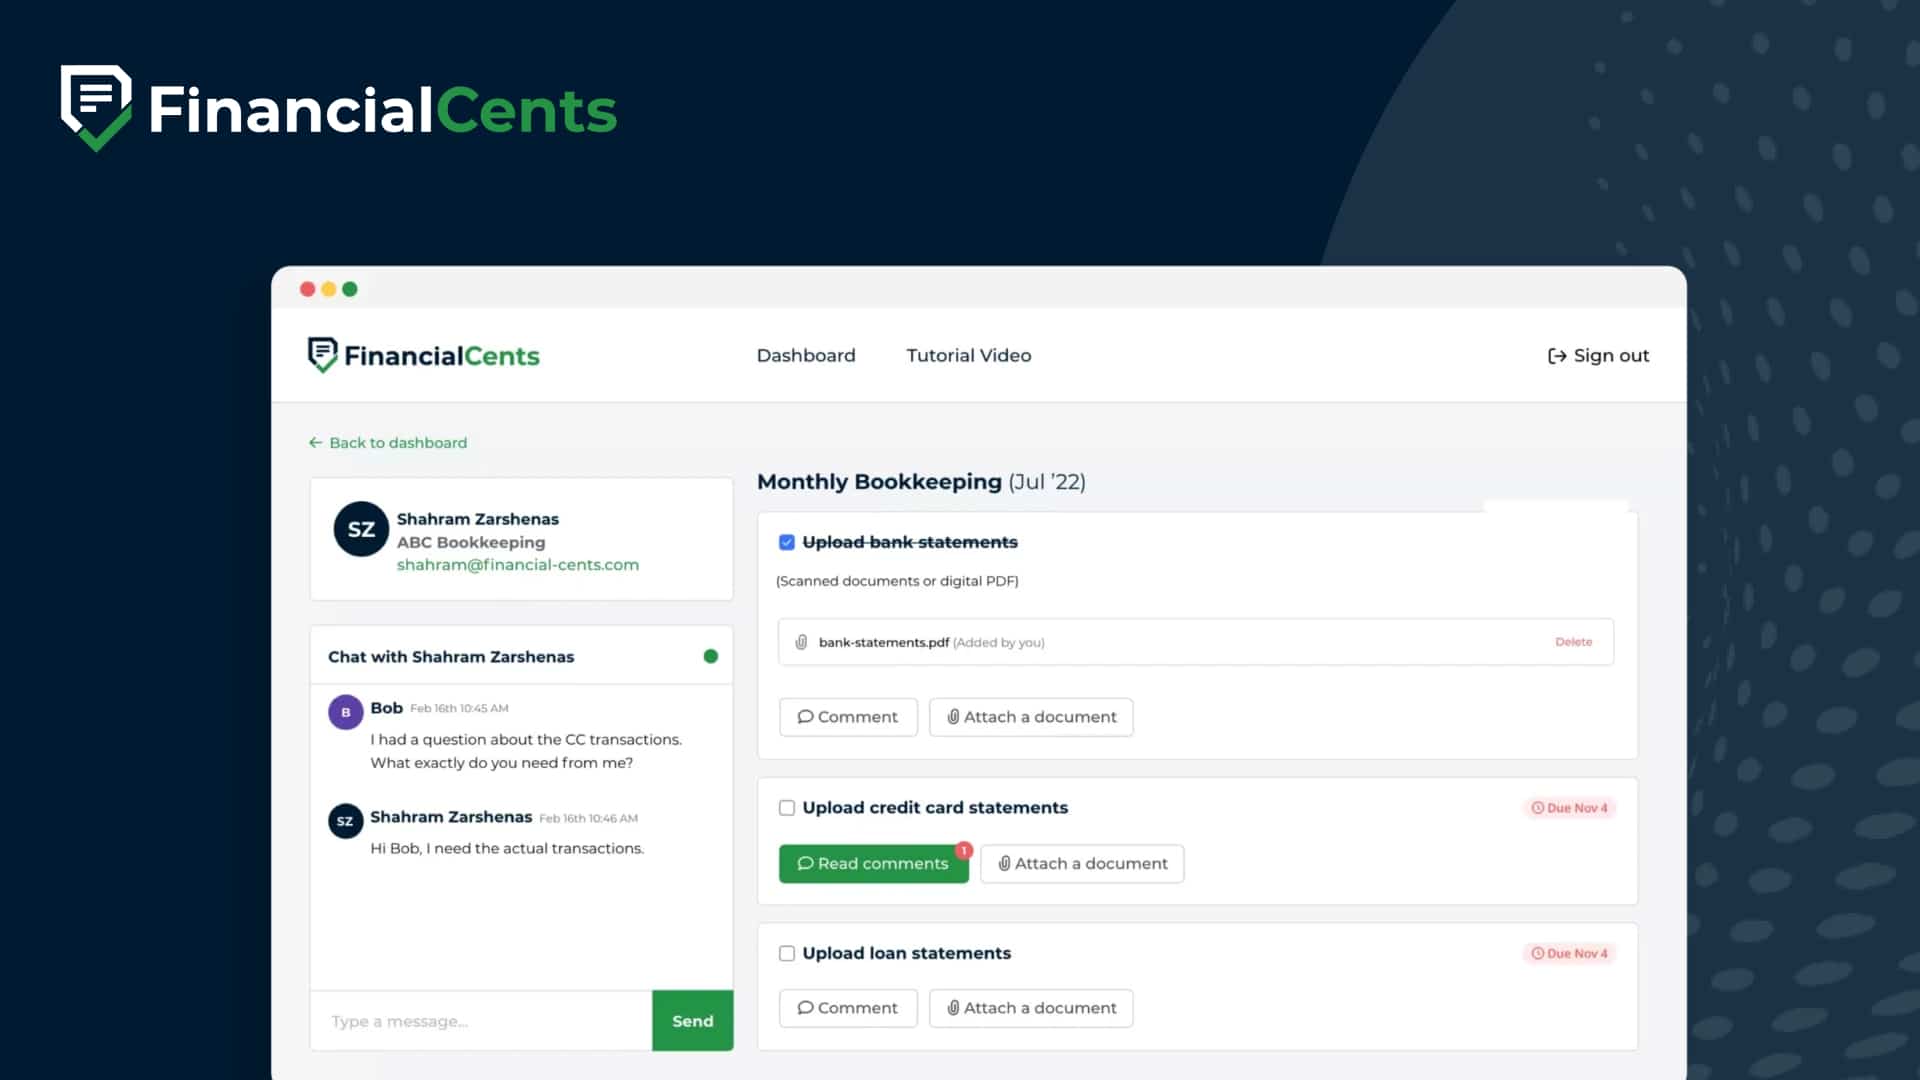Click the Shahram Zarshenas name in client card
The height and width of the screenshot is (1080, 1920).
477,519
